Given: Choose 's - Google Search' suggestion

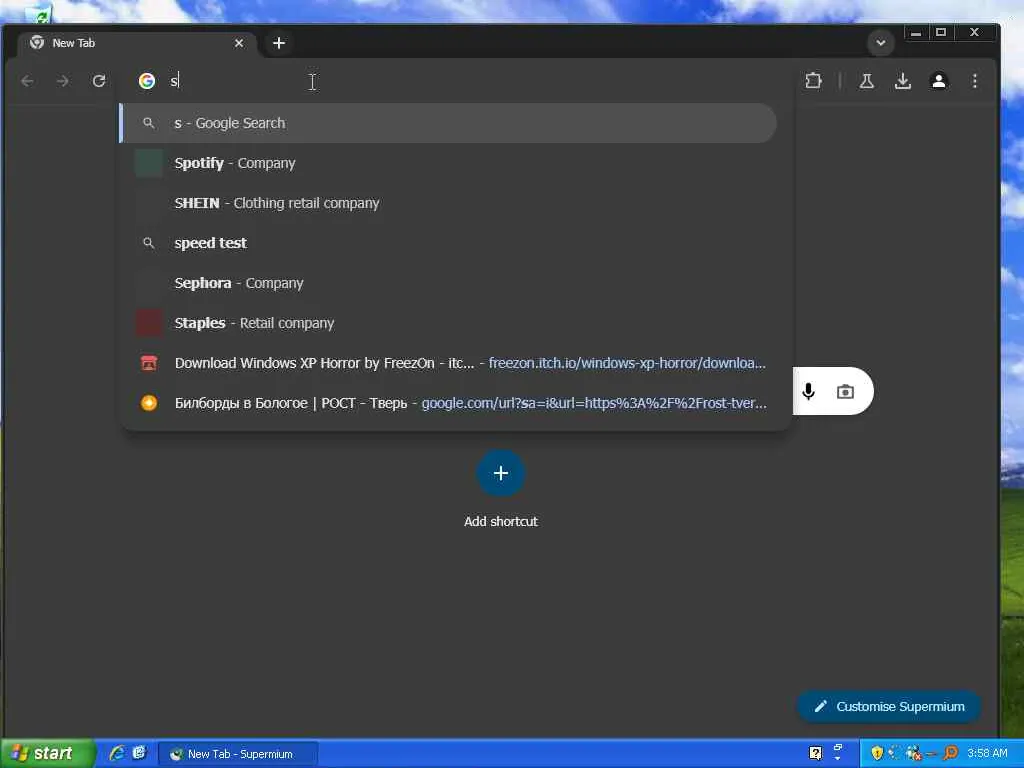Looking at the screenshot, I should (x=448, y=123).
